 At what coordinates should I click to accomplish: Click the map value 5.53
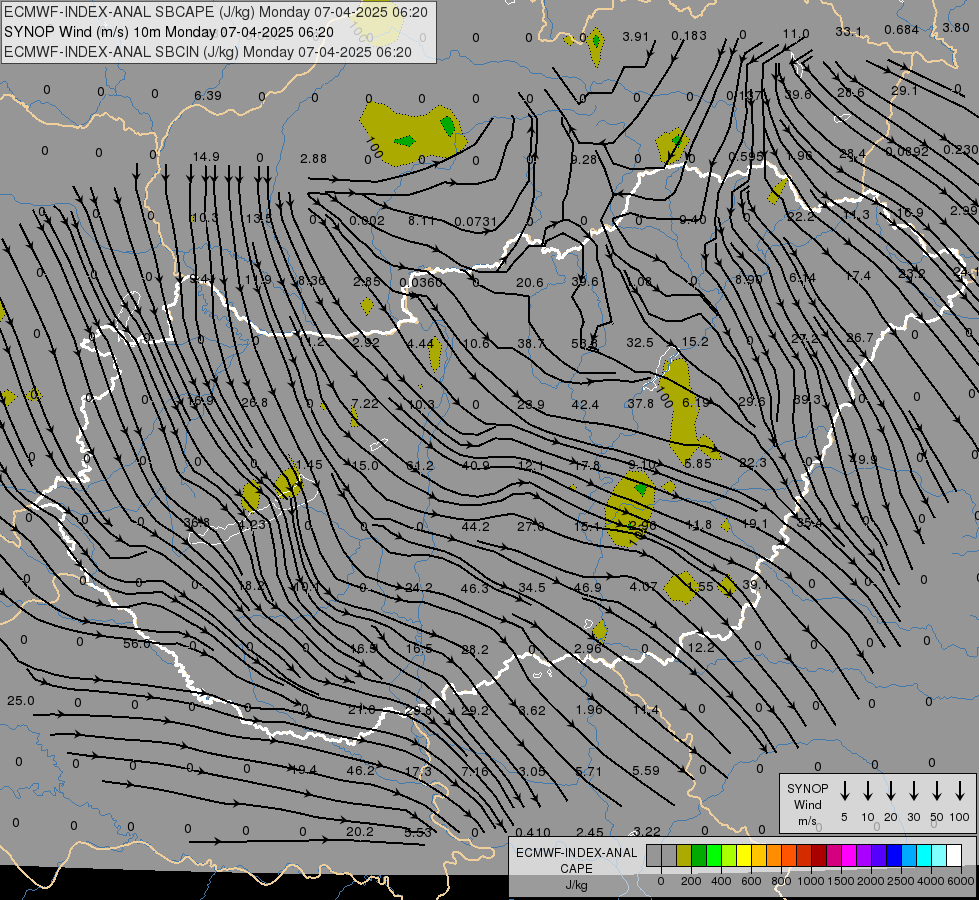click(x=418, y=832)
